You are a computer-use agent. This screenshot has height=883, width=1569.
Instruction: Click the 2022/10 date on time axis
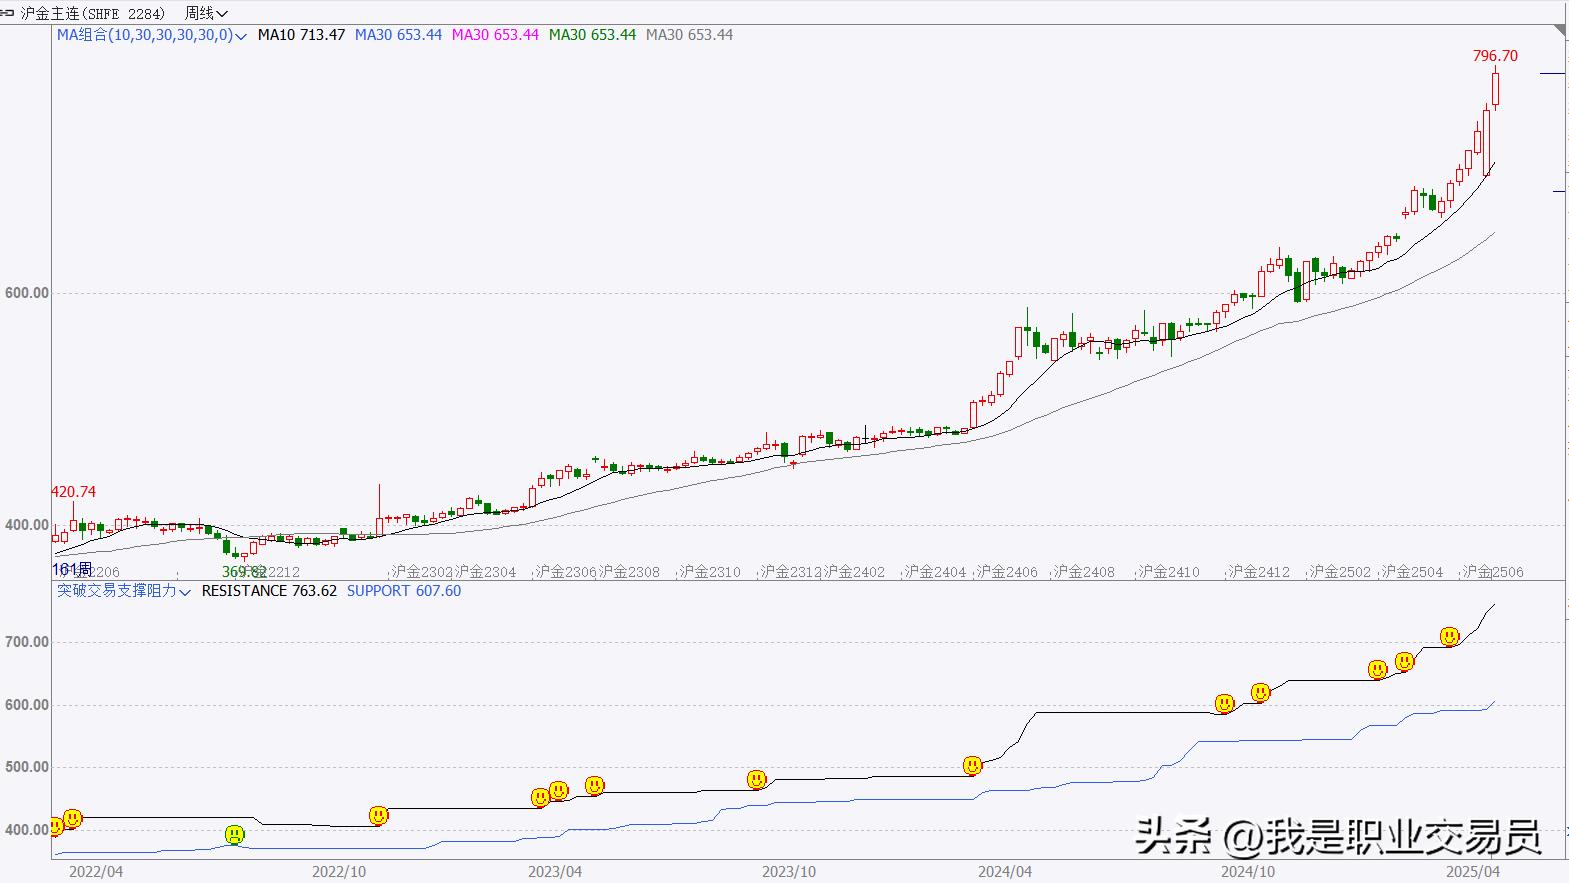point(339,871)
